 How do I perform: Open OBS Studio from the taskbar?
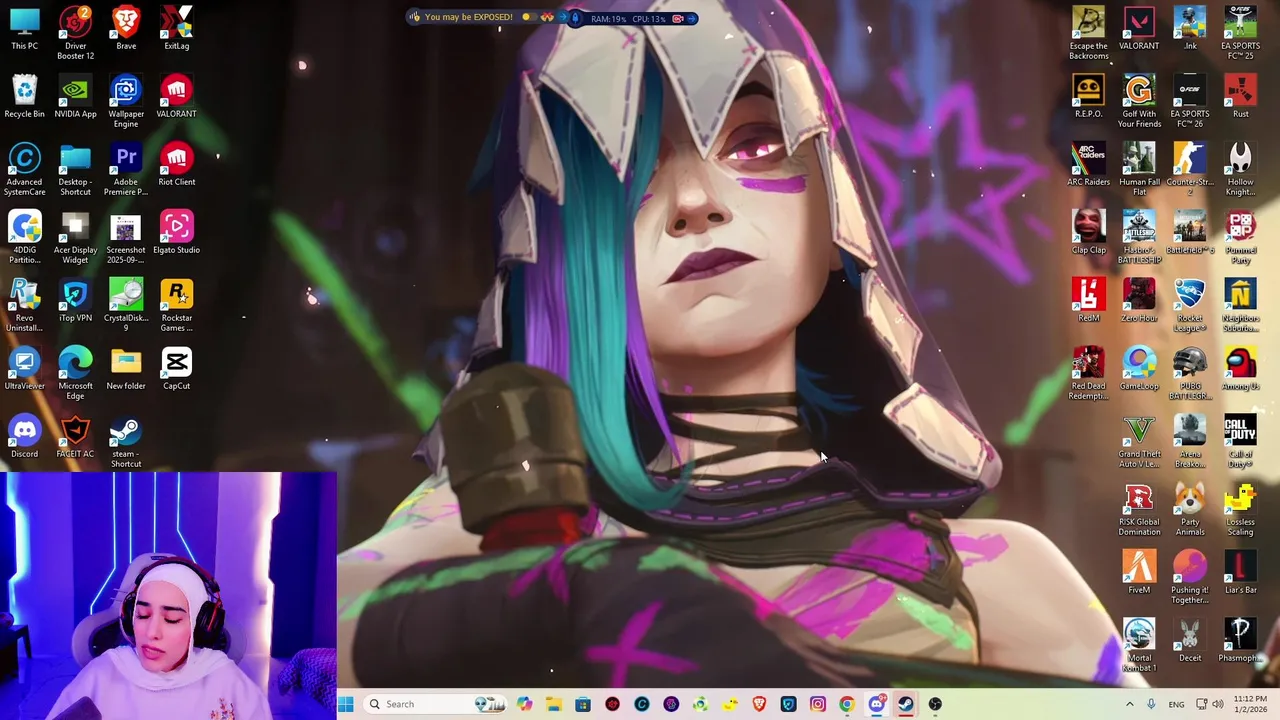tap(935, 704)
